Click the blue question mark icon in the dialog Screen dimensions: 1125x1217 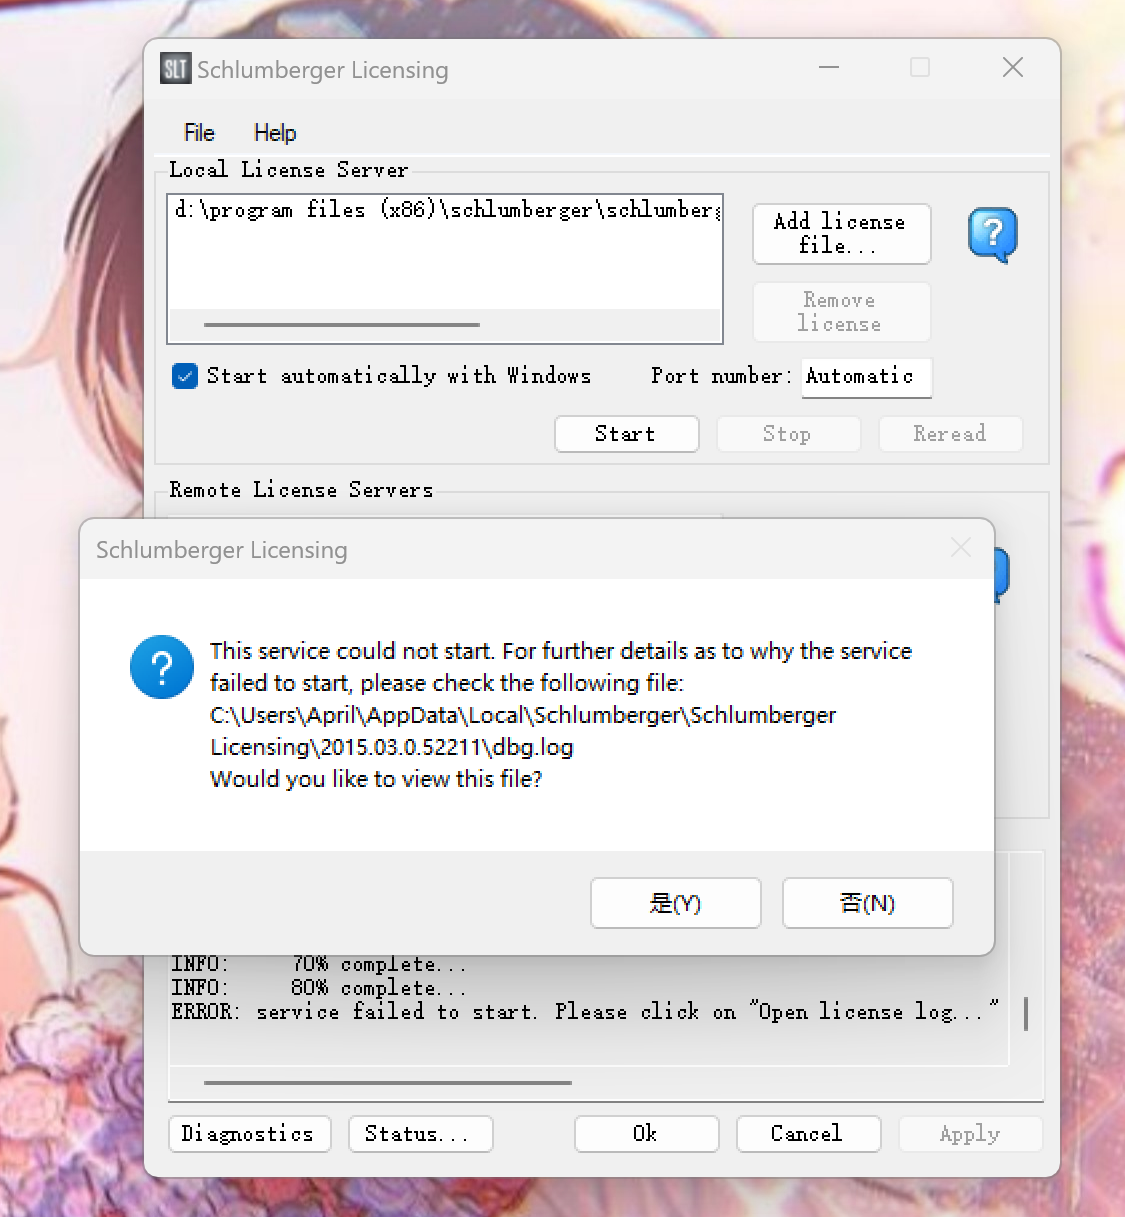(162, 667)
